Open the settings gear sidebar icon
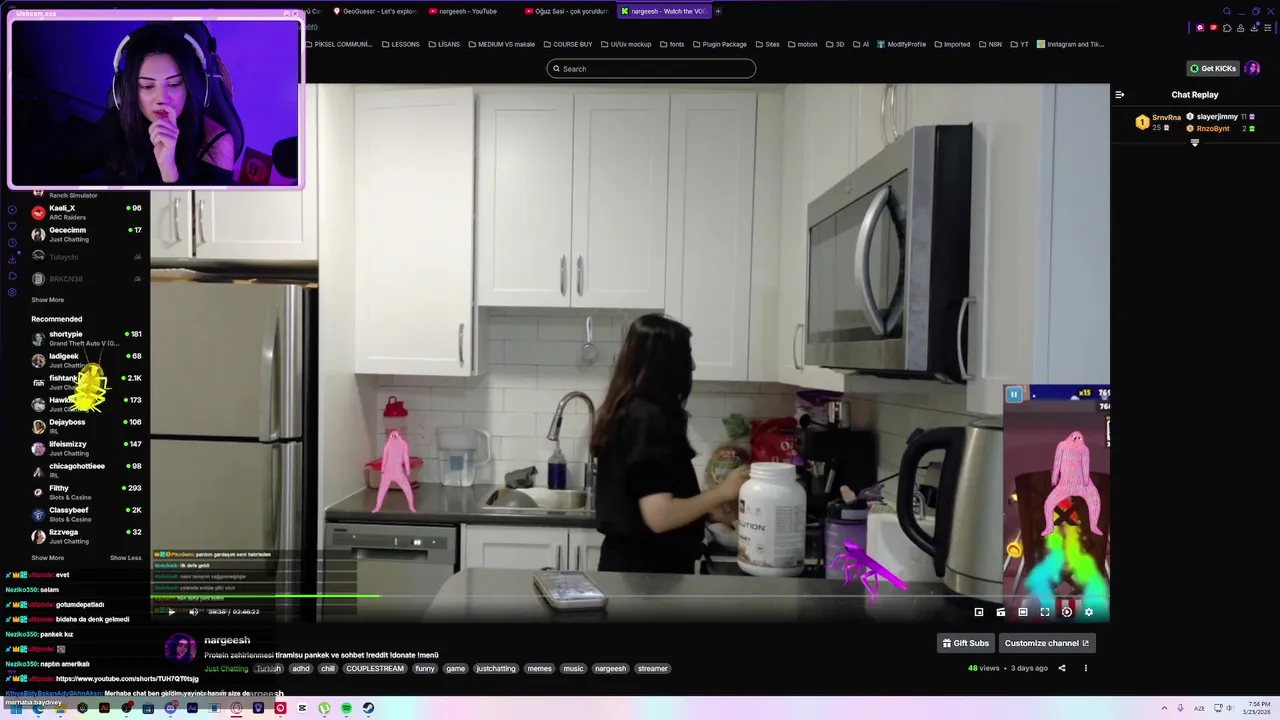The width and height of the screenshot is (1280, 720). [x=12, y=292]
